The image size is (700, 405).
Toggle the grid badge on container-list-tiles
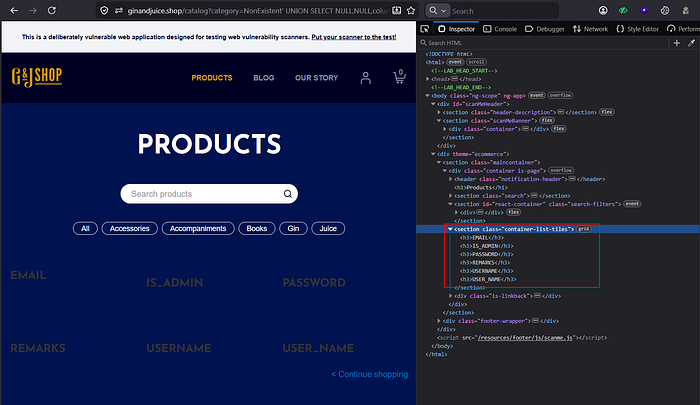pos(584,229)
